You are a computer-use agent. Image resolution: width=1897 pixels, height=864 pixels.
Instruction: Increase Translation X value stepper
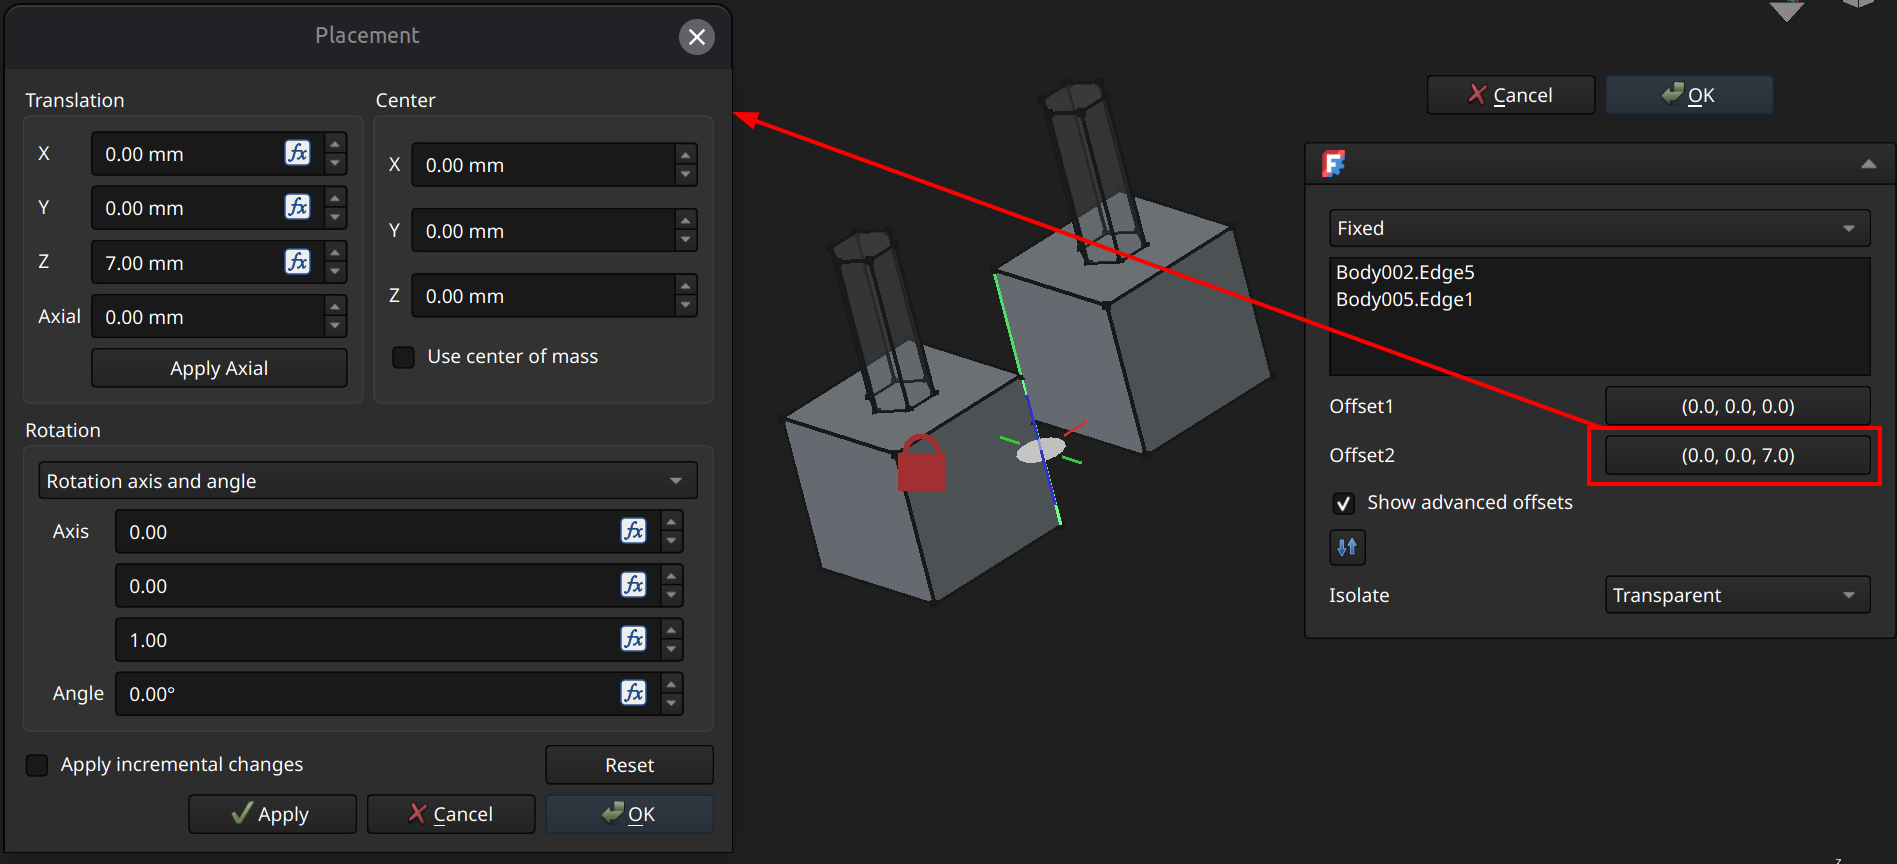(x=335, y=145)
